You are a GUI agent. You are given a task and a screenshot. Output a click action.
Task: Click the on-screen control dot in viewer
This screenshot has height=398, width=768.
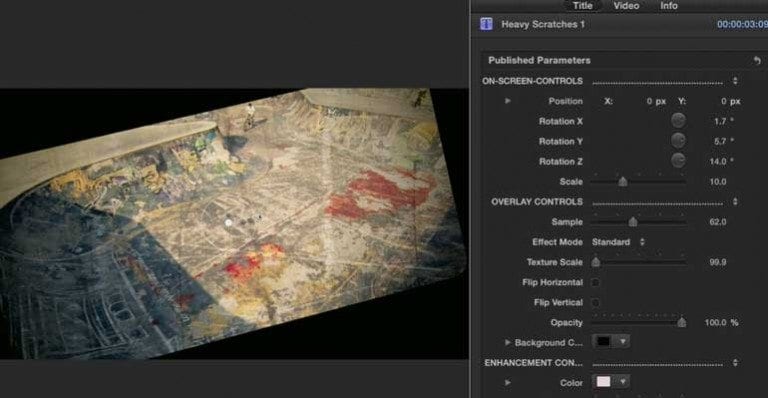pyautogui.click(x=228, y=223)
